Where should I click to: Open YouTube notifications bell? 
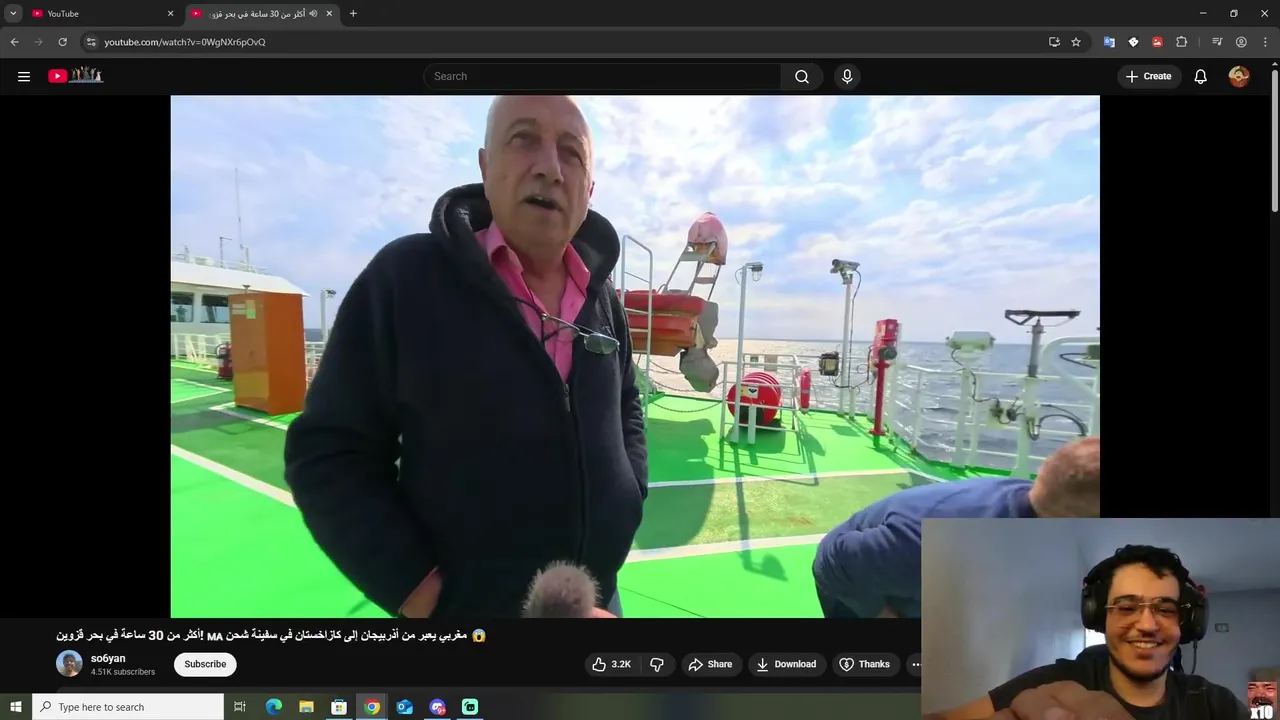[x=1201, y=76]
